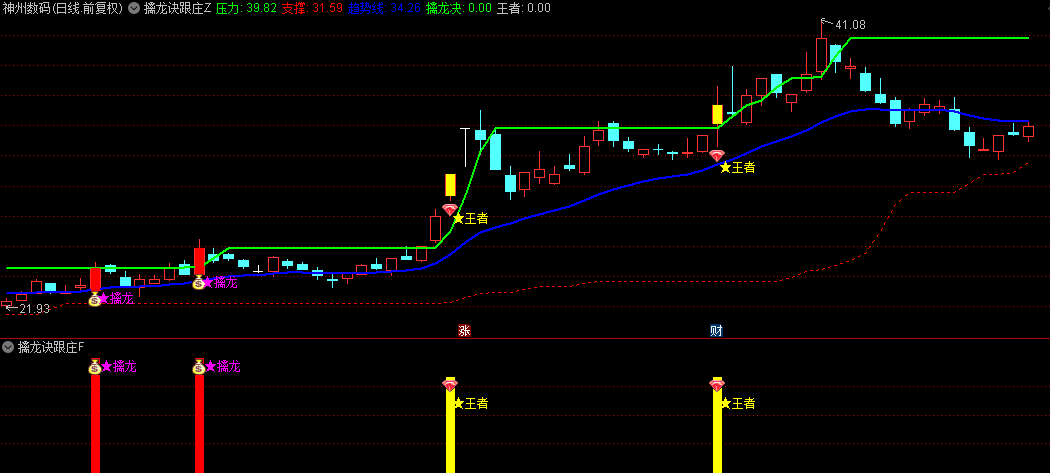The height and width of the screenshot is (473, 1050).
Task: Click the 擒龙诀跟庄F sub-chart title
Action: 52,347
